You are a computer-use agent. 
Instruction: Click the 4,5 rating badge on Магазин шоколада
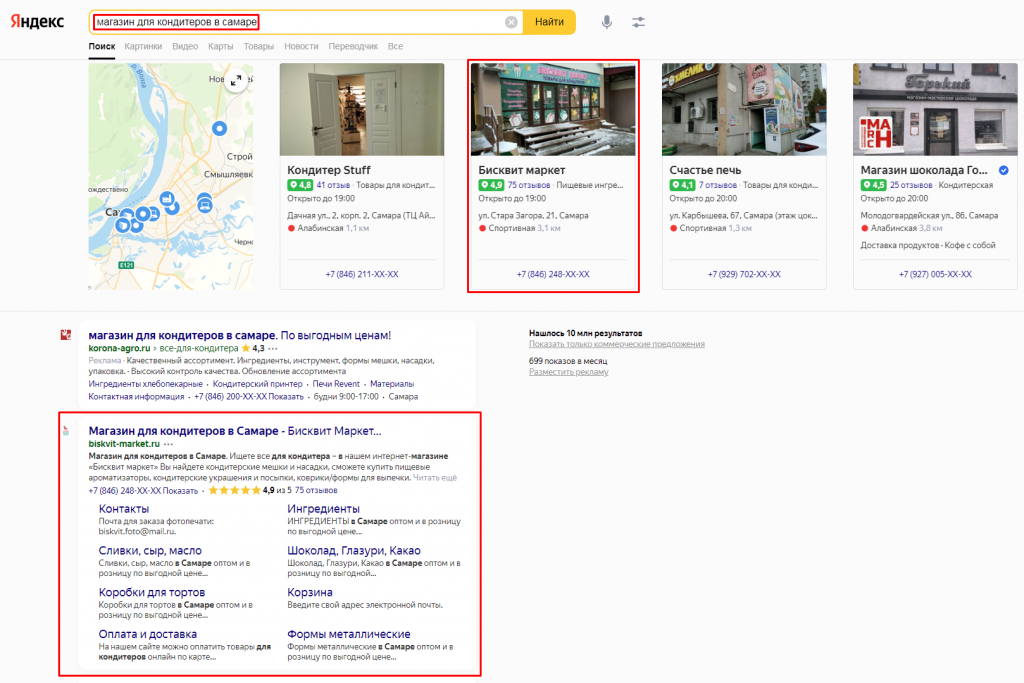click(x=874, y=185)
